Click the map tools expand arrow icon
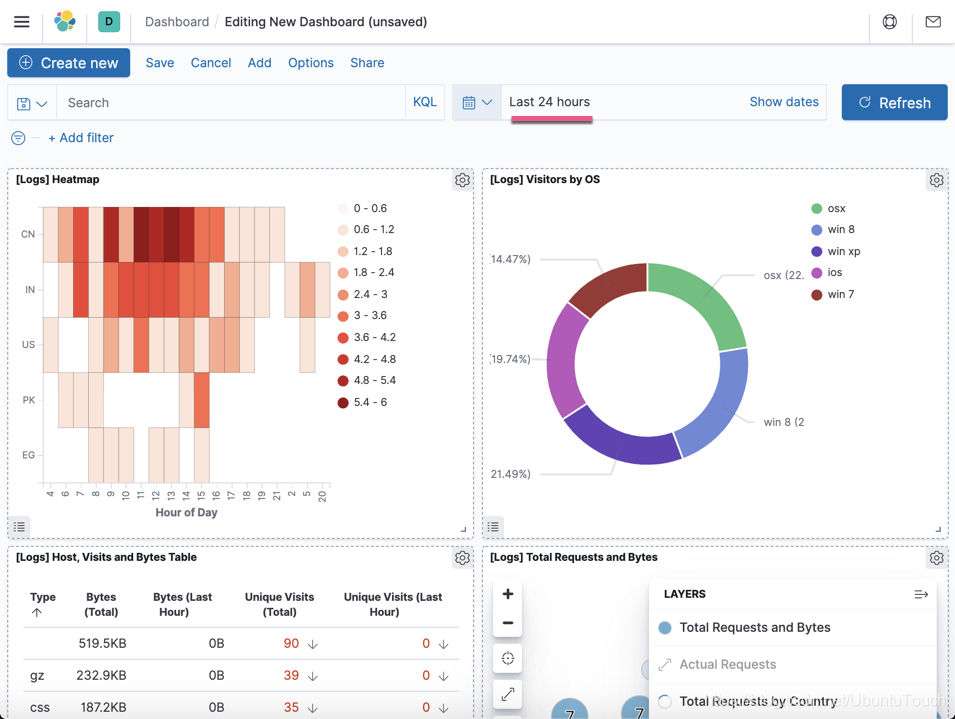This screenshot has height=719, width=955. 507,694
